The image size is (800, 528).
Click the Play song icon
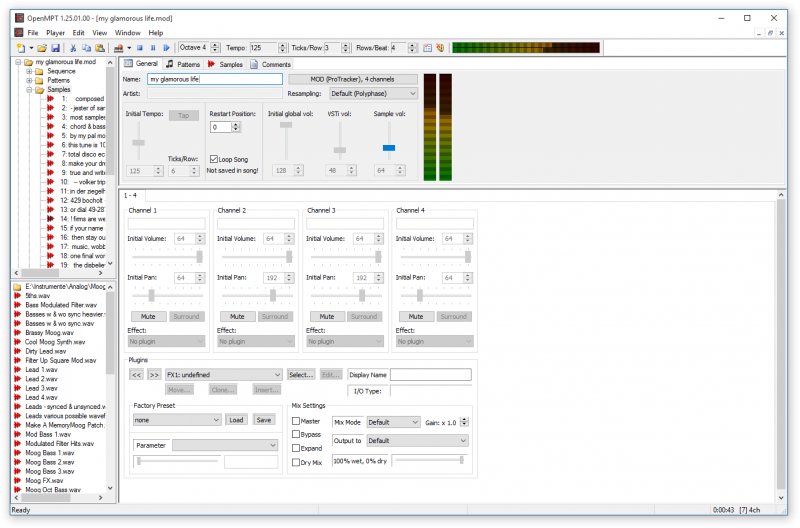point(166,48)
